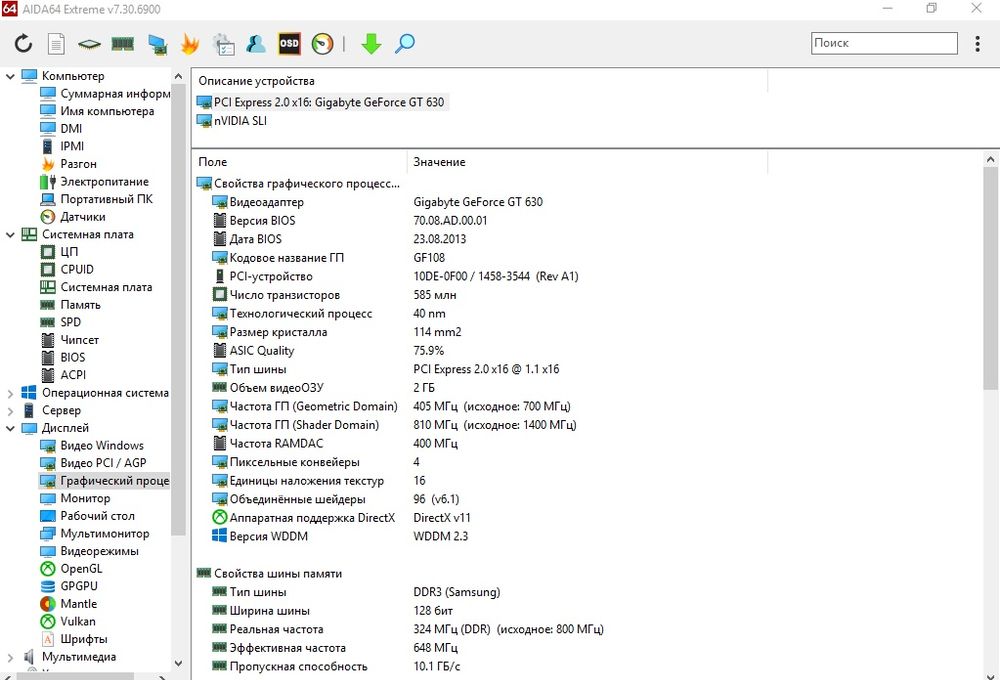This screenshot has height=680, width=1000.
Task: Open the OSD panel icon
Action: tap(289, 43)
